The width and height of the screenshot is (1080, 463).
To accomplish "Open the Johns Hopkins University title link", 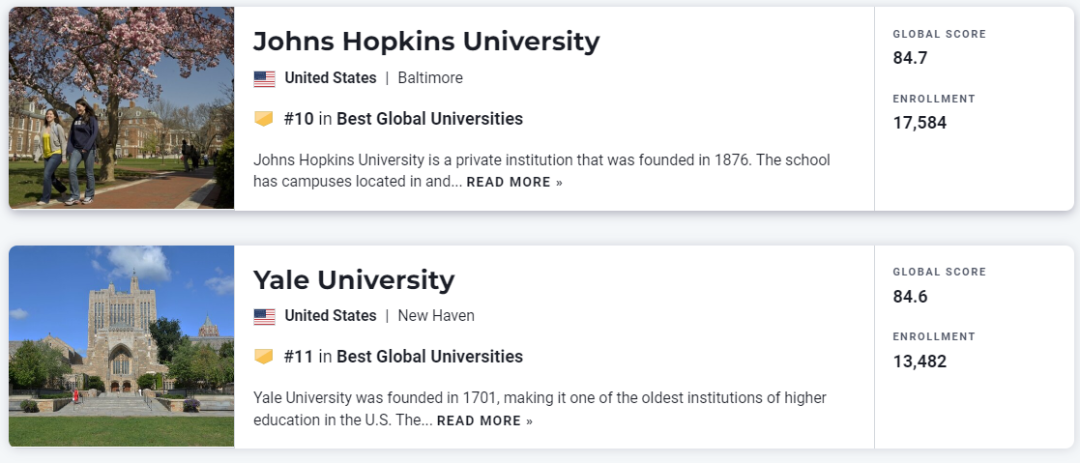I will tap(426, 41).
